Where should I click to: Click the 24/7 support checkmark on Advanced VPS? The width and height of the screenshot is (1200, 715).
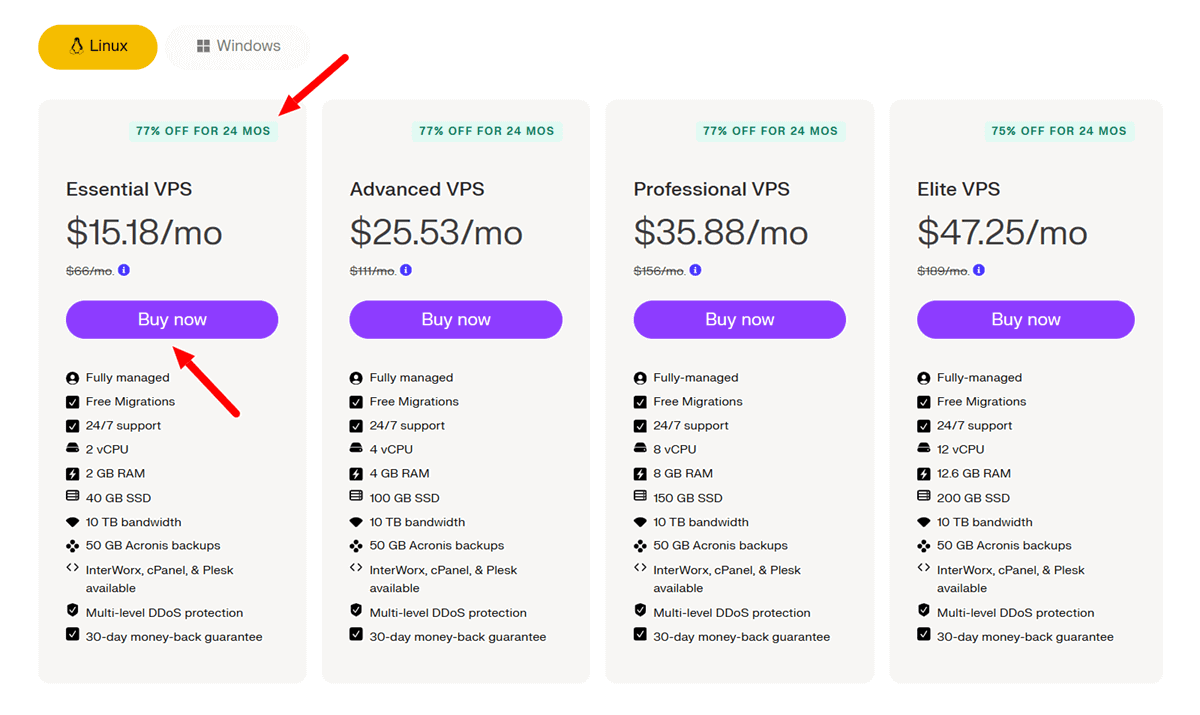point(356,425)
